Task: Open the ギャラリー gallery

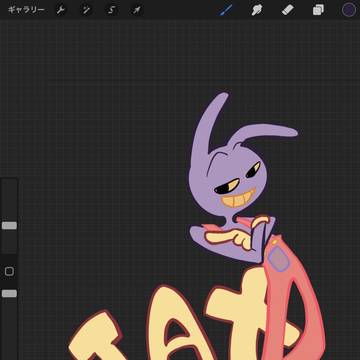Action: pyautogui.click(x=26, y=10)
